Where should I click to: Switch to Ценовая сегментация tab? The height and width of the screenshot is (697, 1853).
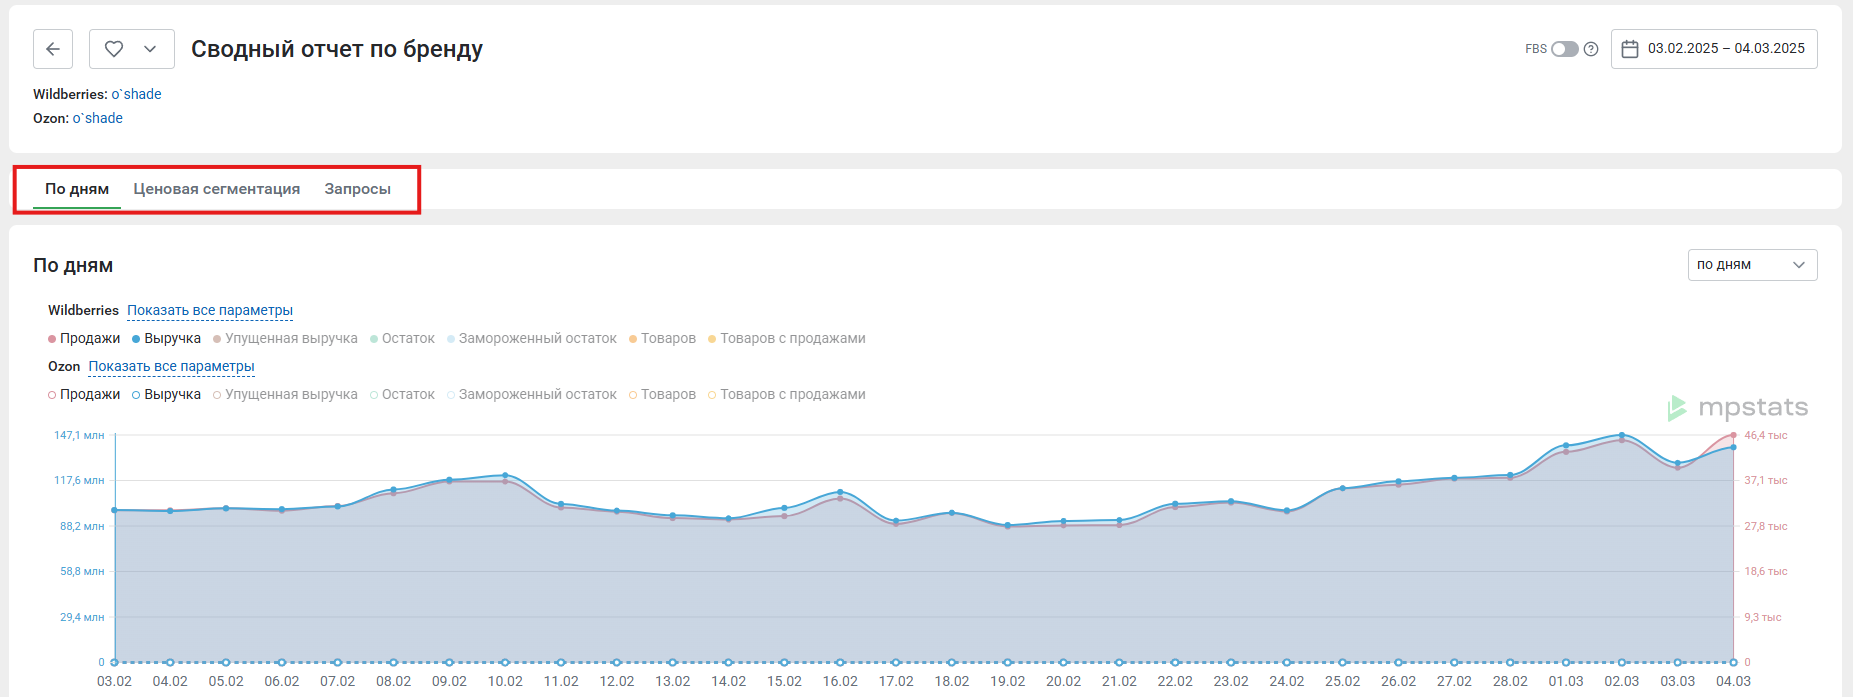coord(217,189)
